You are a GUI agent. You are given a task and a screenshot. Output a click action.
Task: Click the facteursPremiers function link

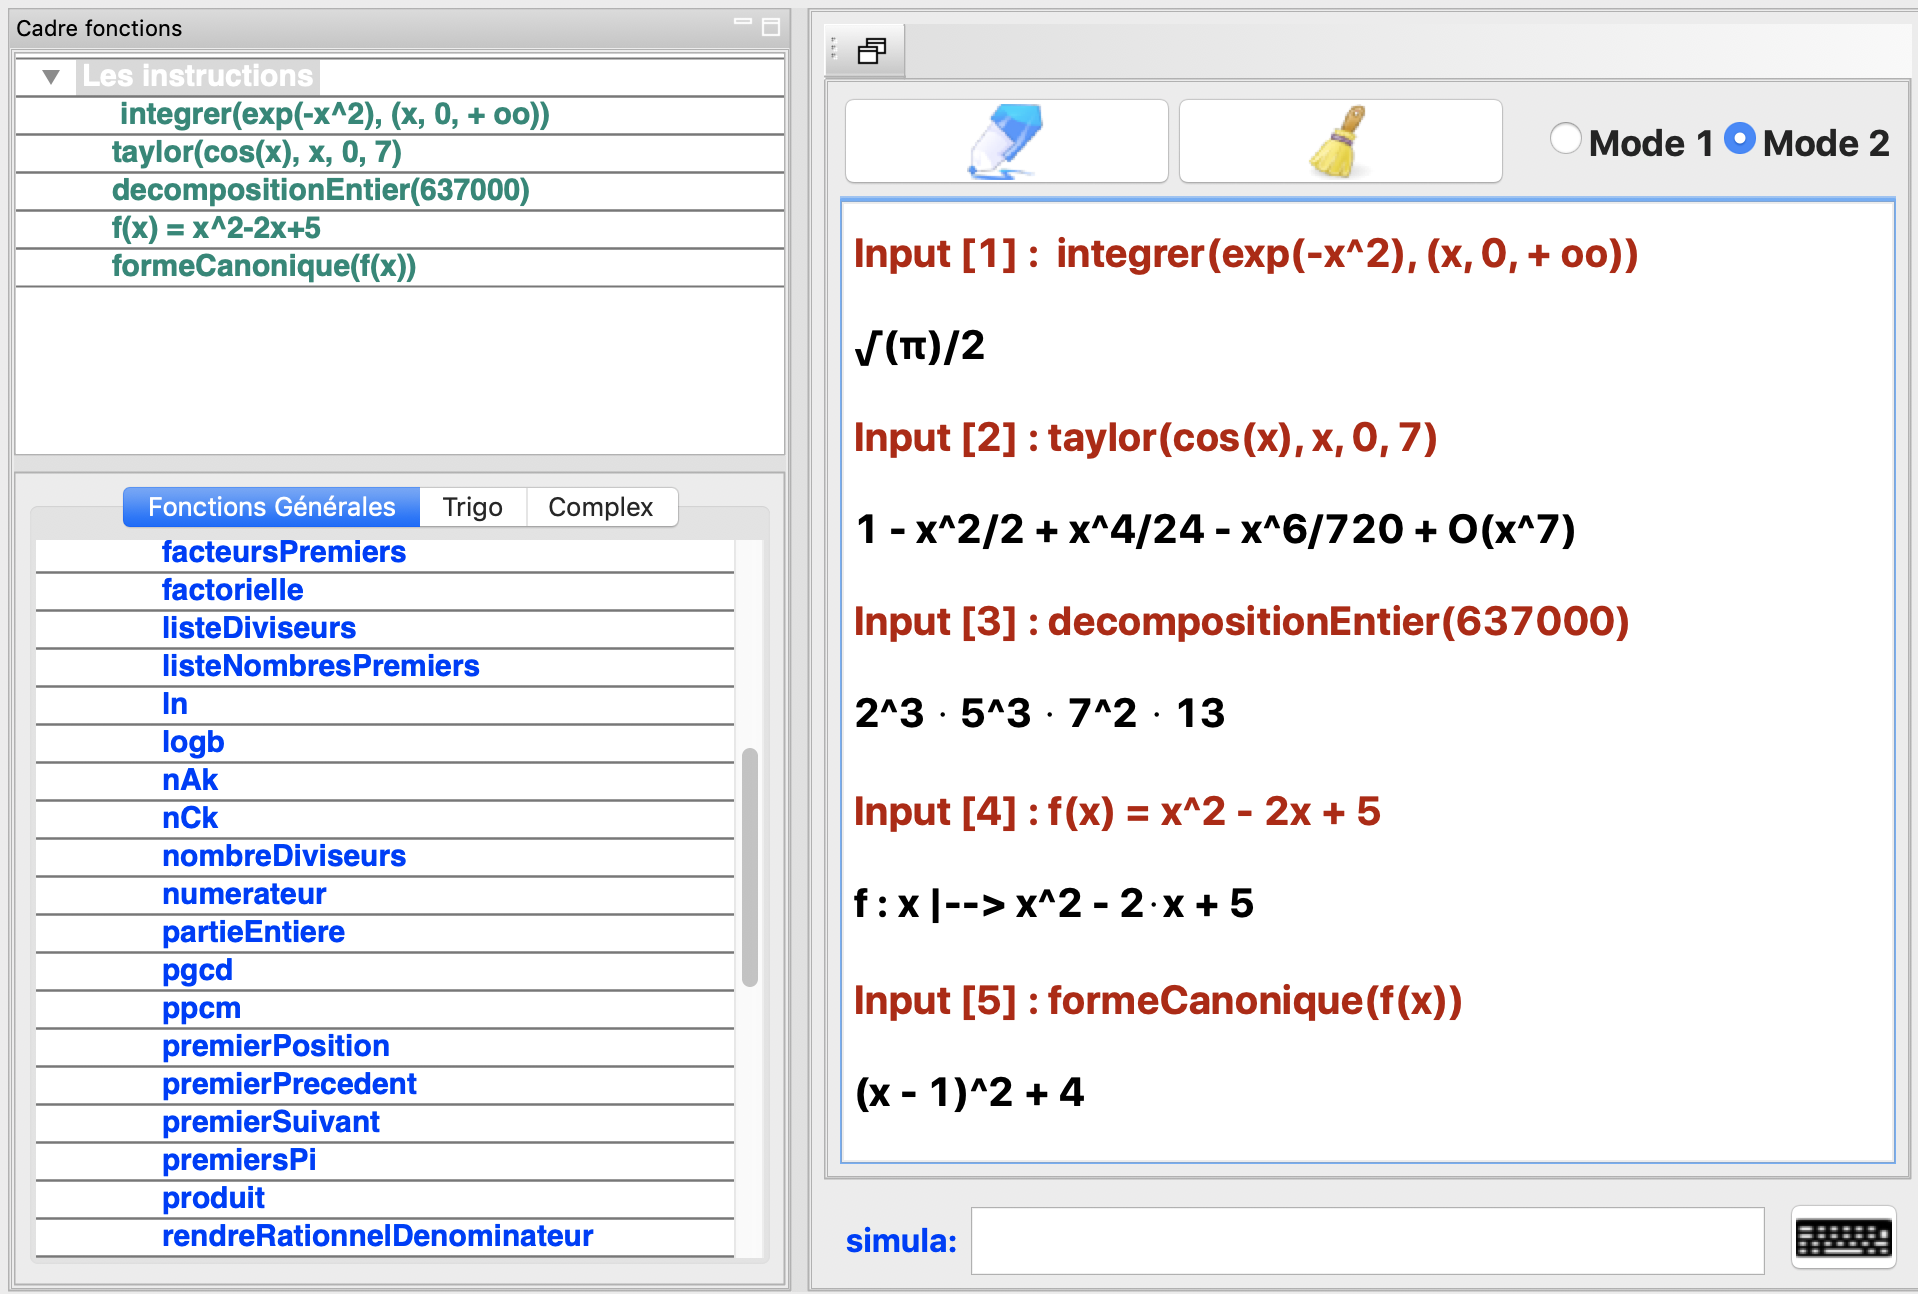coord(284,552)
